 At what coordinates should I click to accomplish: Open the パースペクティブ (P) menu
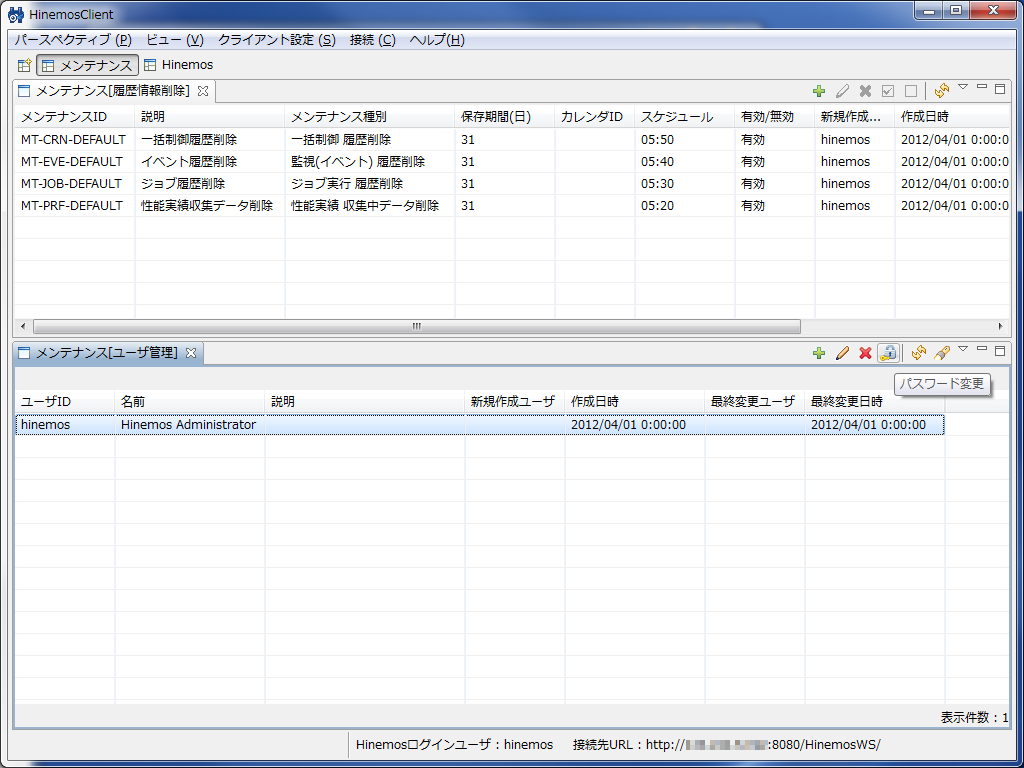73,40
